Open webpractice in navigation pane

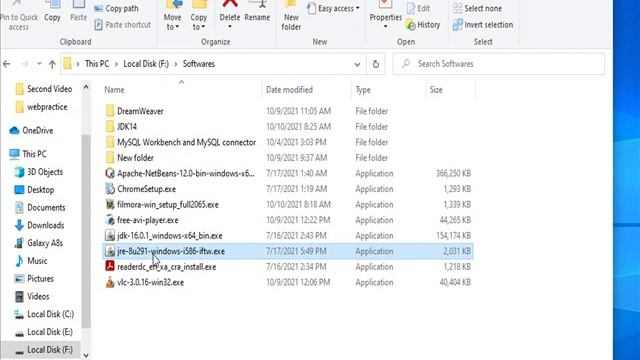pyautogui.click(x=42, y=107)
